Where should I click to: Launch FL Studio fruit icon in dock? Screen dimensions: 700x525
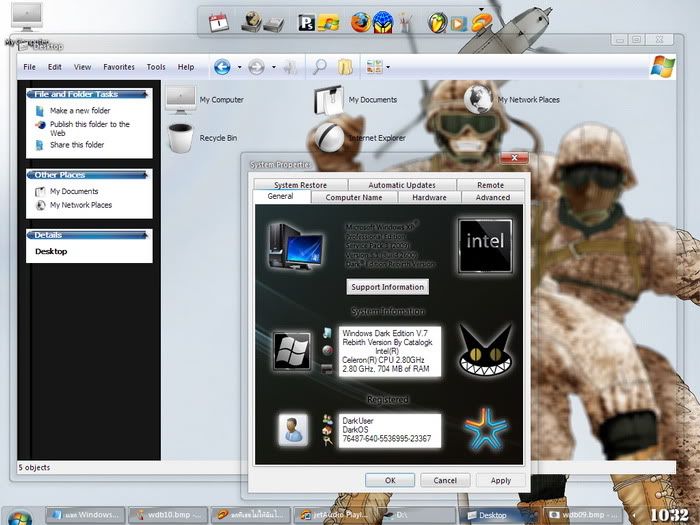tap(437, 22)
